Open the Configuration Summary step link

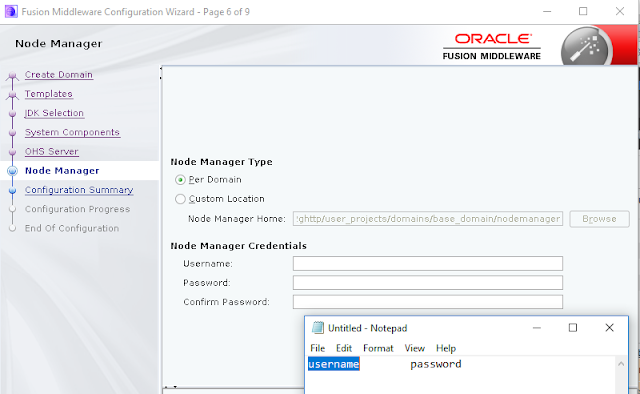click(x=79, y=190)
